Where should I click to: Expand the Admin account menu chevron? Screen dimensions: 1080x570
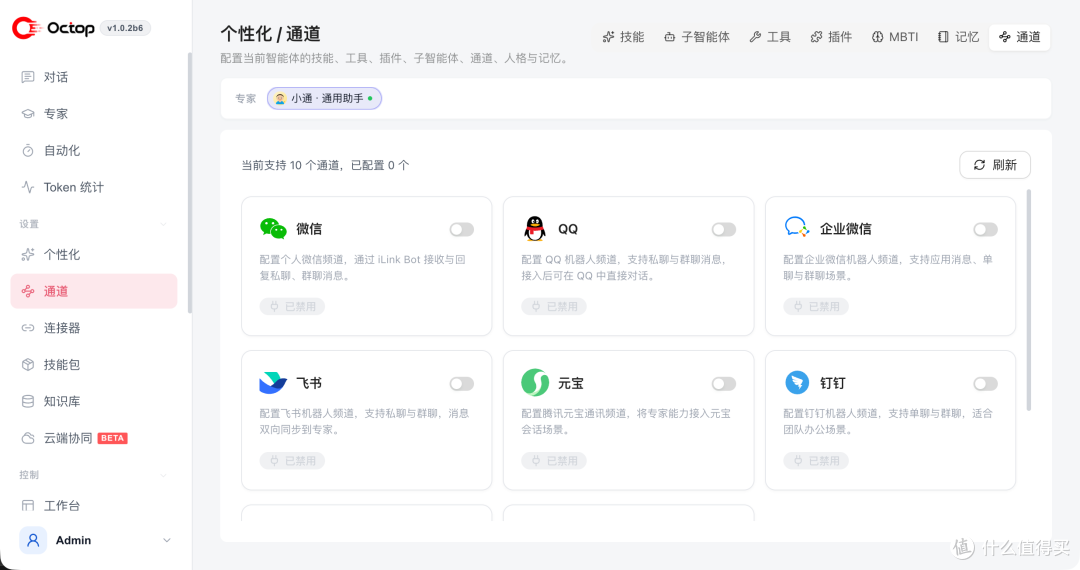click(x=167, y=540)
